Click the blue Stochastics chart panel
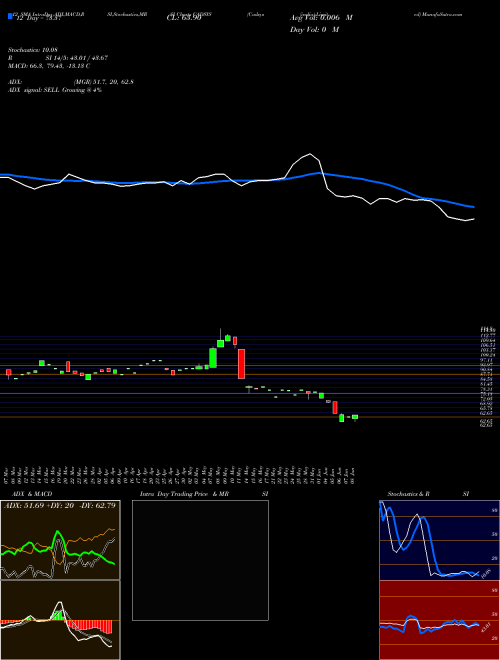Screen dimensions: 500x660 439,540
